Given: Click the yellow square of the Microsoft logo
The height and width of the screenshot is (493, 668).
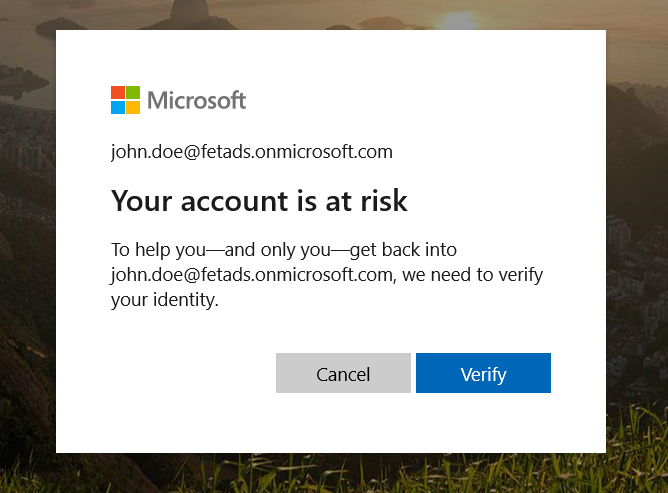Looking at the screenshot, I should coord(133,107).
